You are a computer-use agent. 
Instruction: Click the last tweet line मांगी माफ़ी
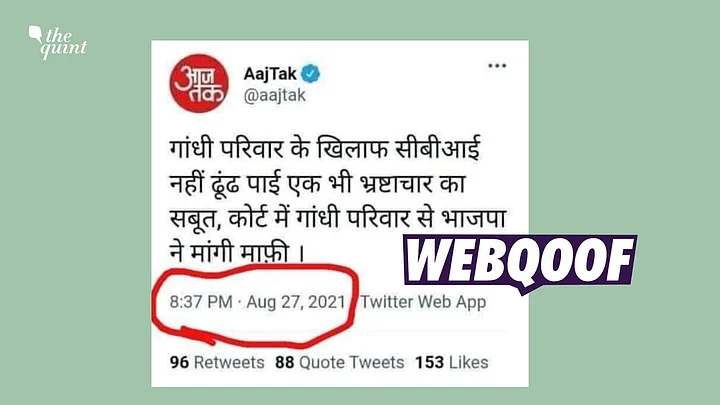click(237, 252)
